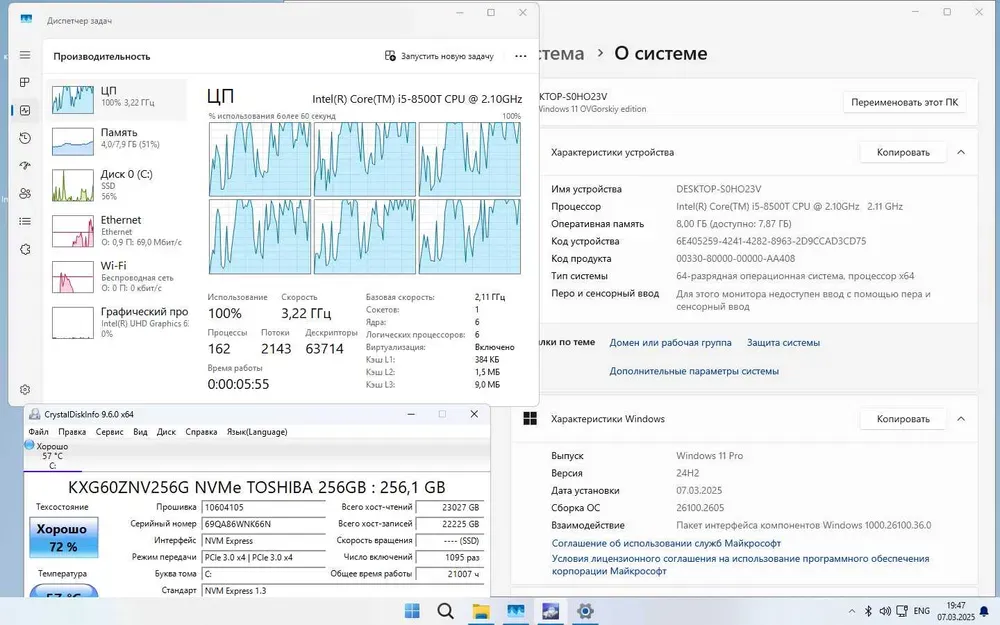Open Защита системы link

pos(783,342)
